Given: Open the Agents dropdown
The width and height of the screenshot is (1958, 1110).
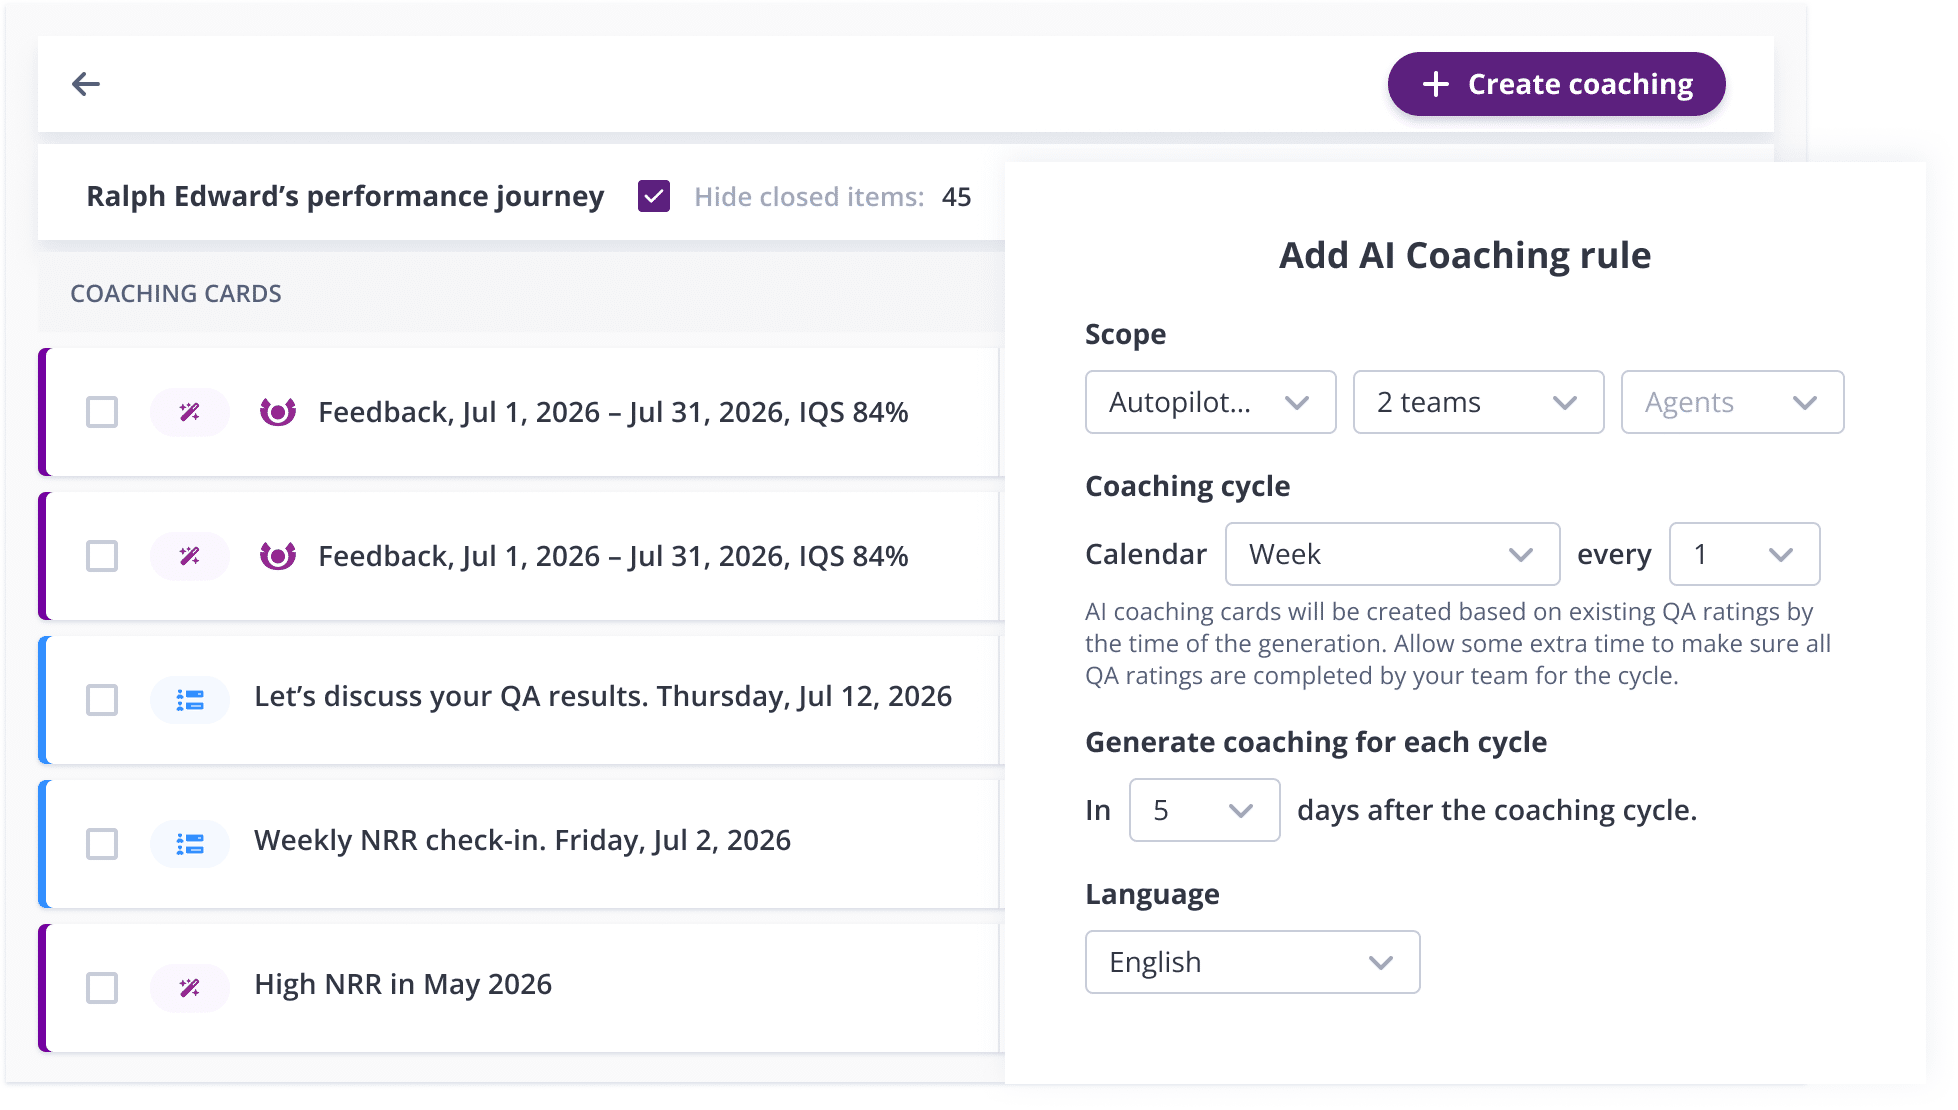Looking at the screenshot, I should 1732,402.
